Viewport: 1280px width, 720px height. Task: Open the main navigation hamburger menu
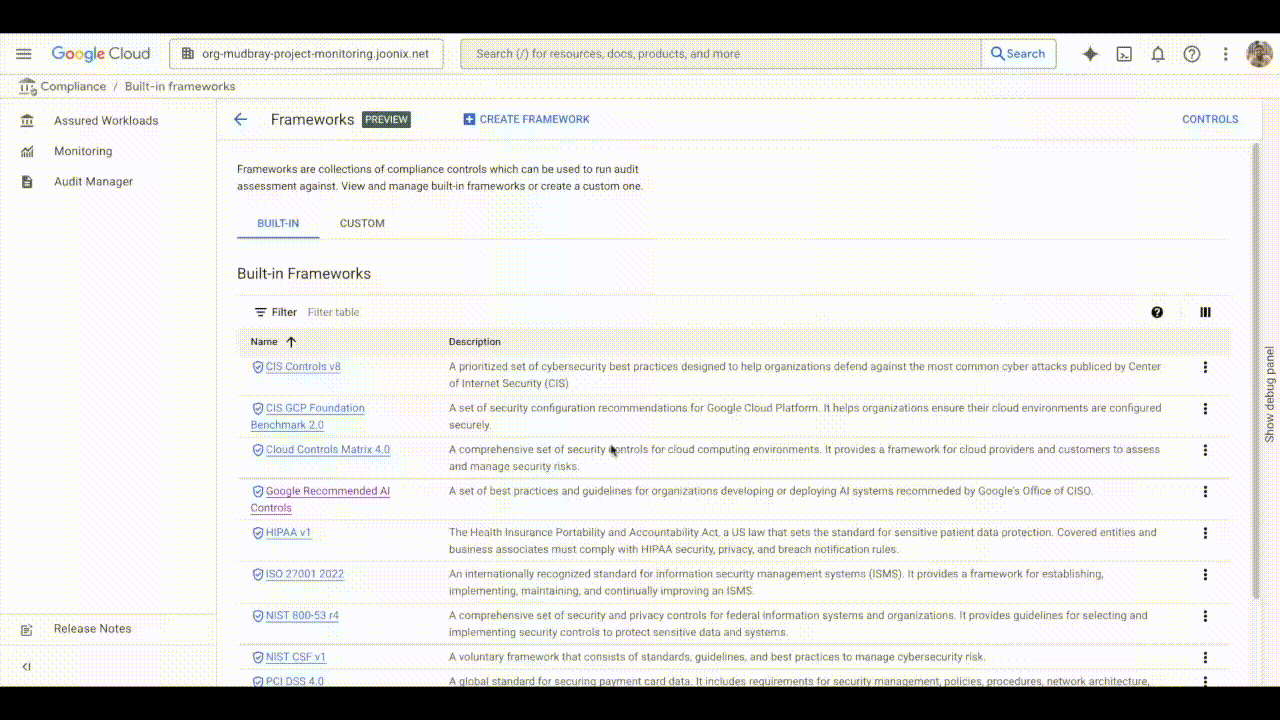[x=24, y=54]
